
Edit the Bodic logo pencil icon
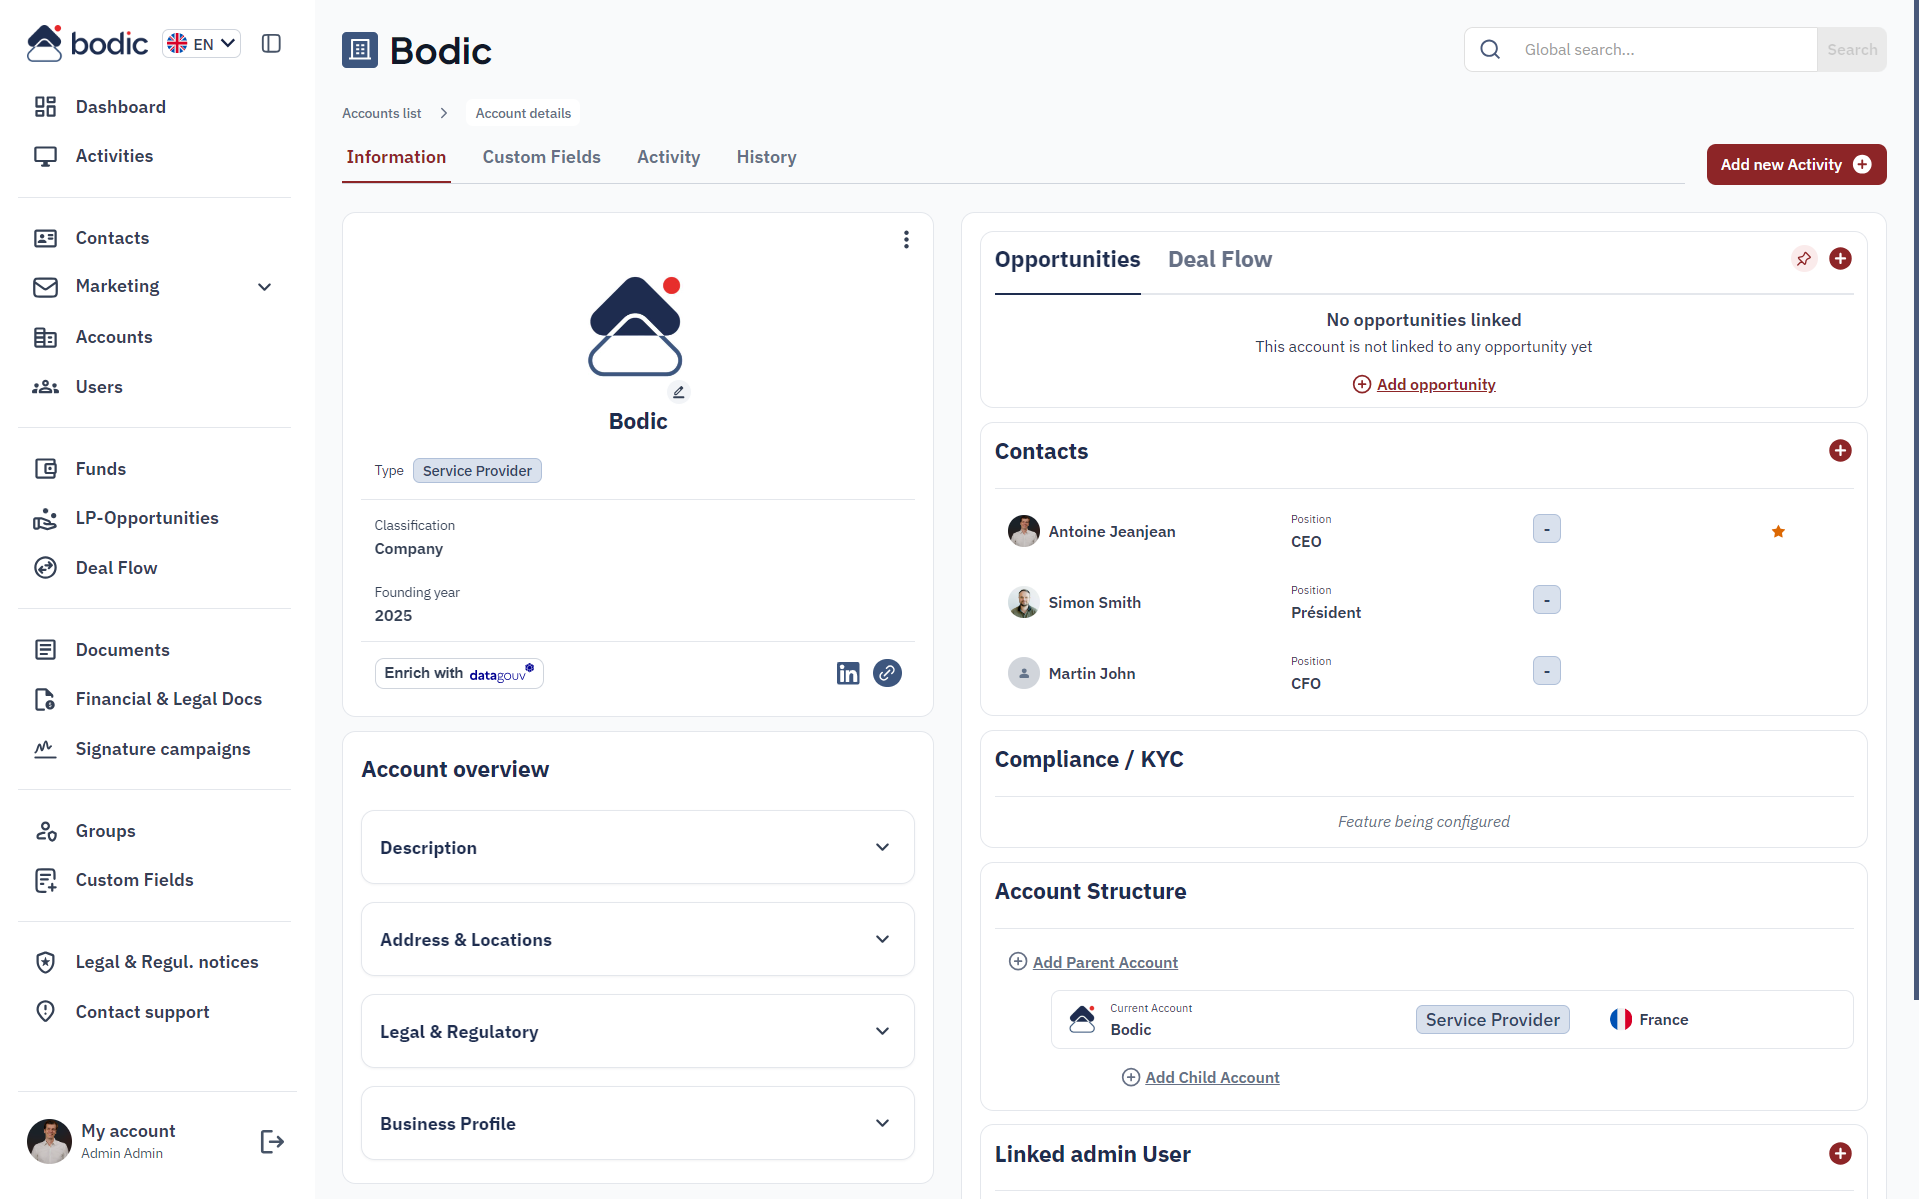pyautogui.click(x=679, y=392)
